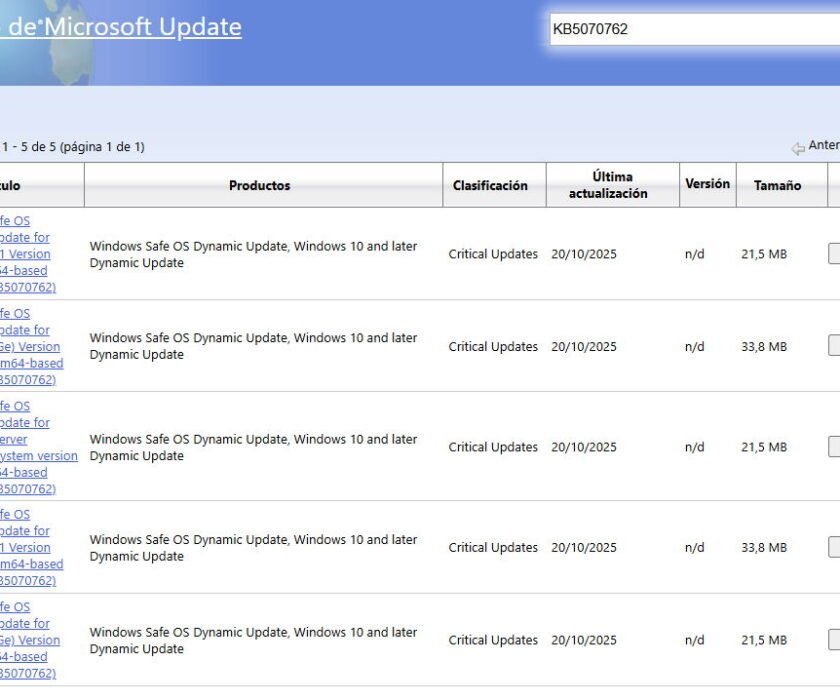This screenshot has width=840, height=700.
Task: Check the Server operating system update's checkbox
Action: (x=833, y=447)
